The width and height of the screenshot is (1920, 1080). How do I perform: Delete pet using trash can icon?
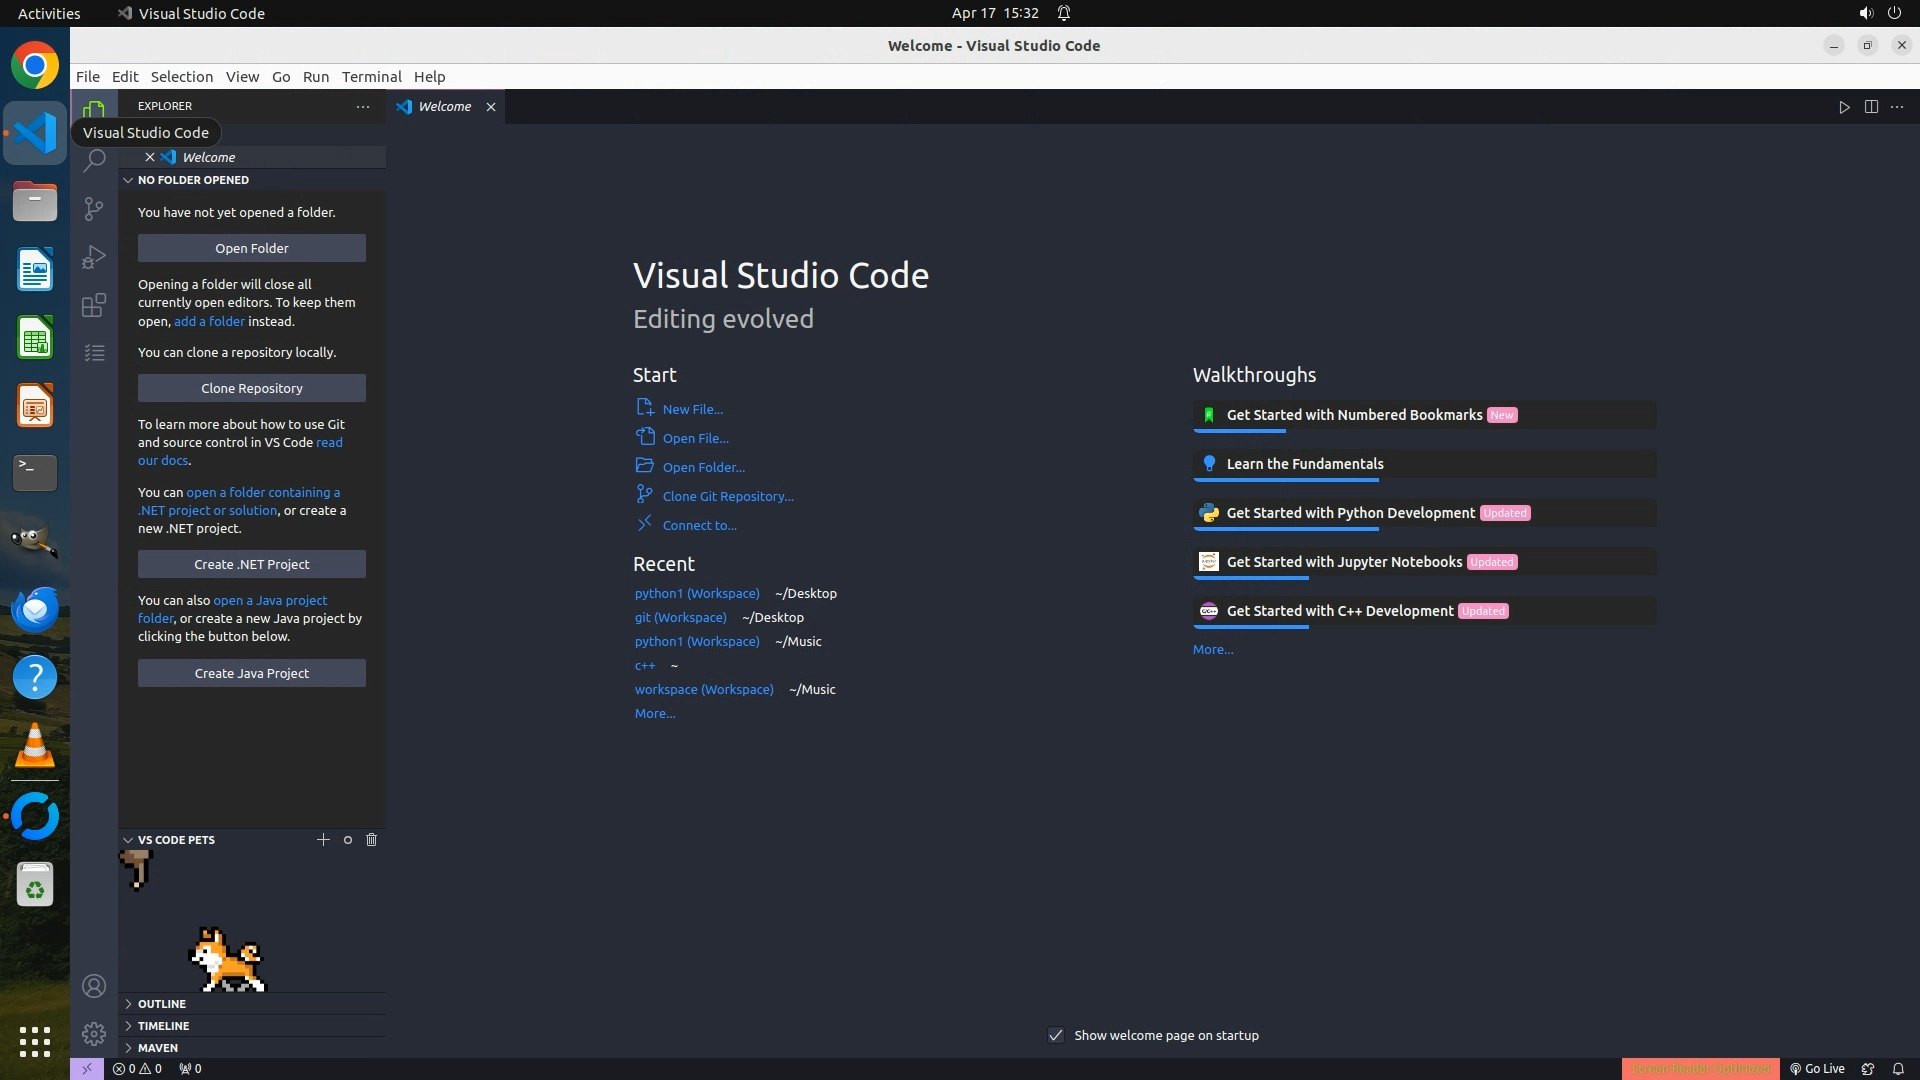point(371,840)
